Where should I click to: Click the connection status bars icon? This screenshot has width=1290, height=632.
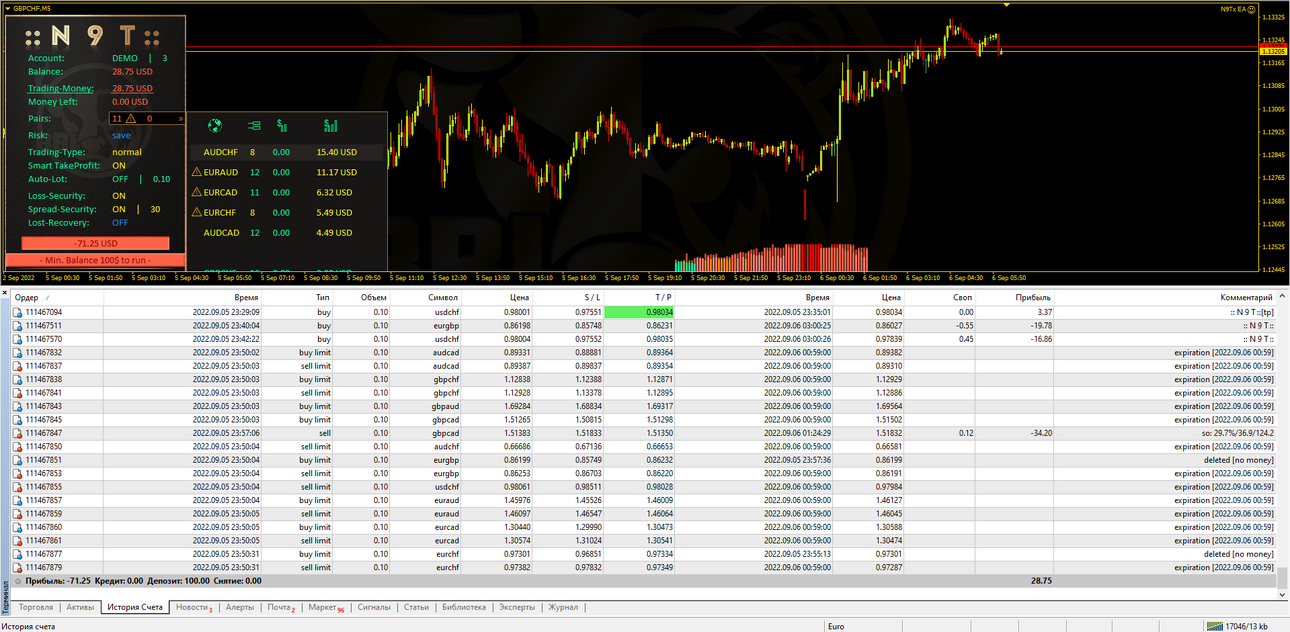click(1214, 626)
